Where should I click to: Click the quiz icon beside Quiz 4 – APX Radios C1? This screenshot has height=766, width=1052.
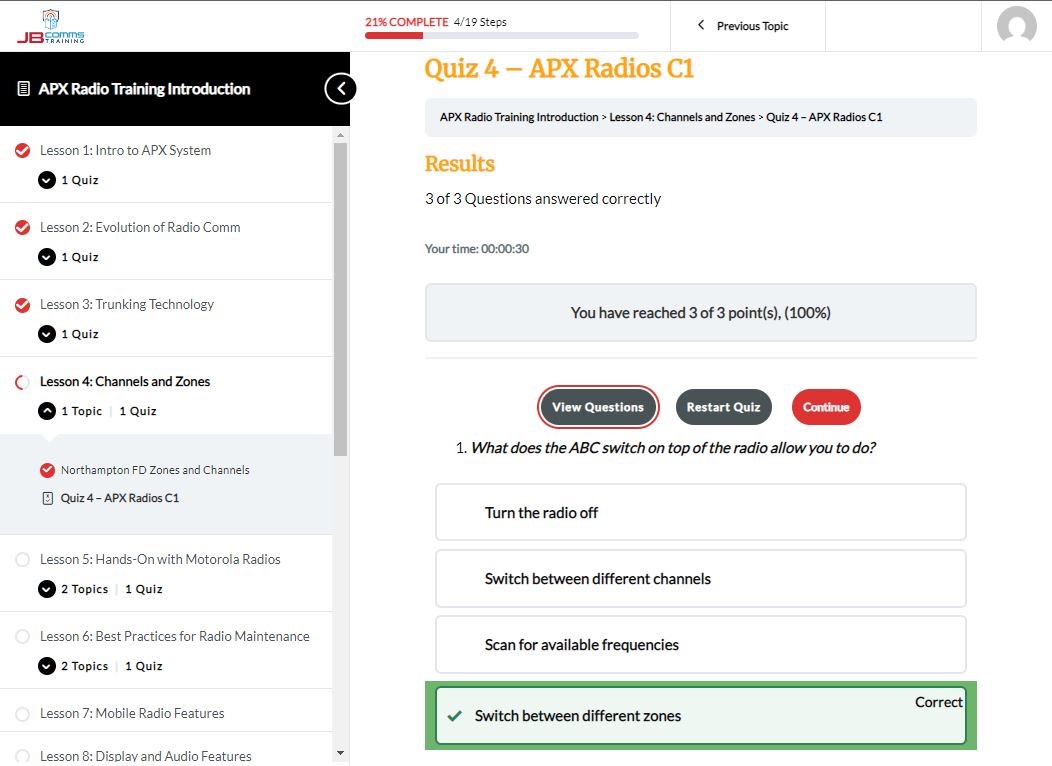(47, 498)
